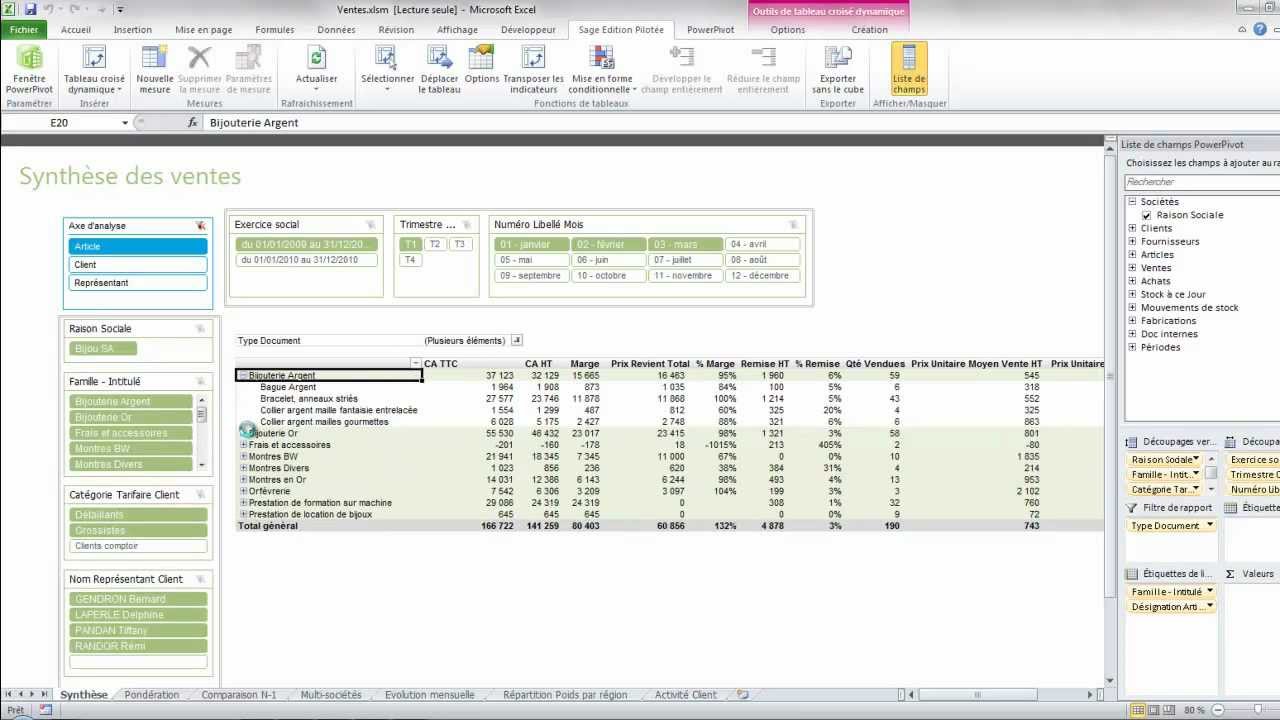Clear the Famille - Intitulé slicer filter

point(200,382)
